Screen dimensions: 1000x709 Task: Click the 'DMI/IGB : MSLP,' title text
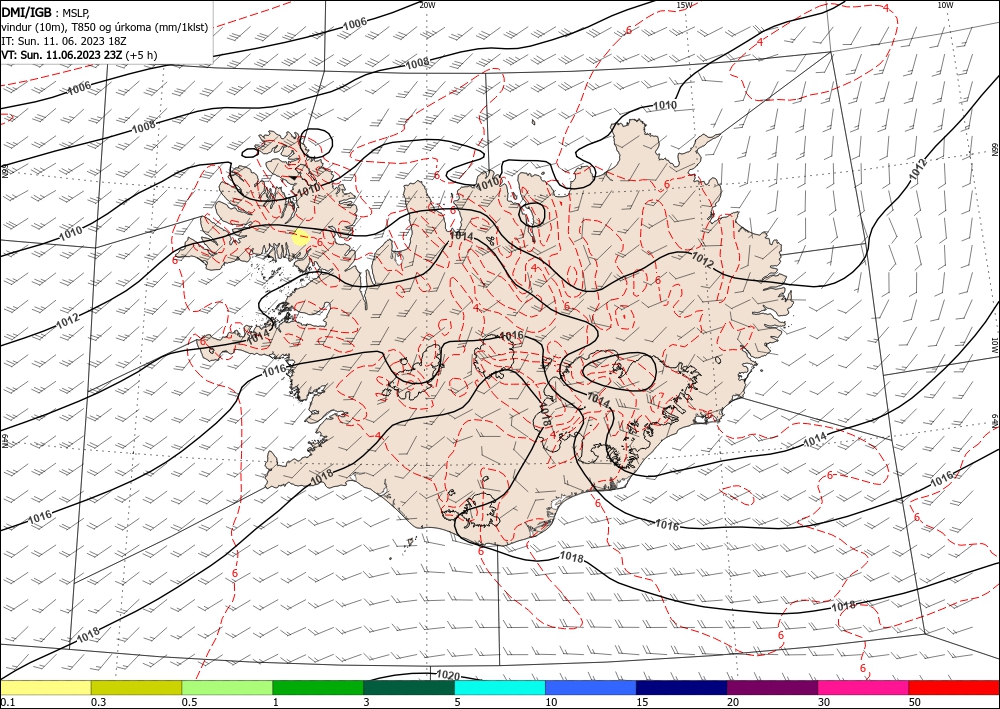(x=46, y=12)
